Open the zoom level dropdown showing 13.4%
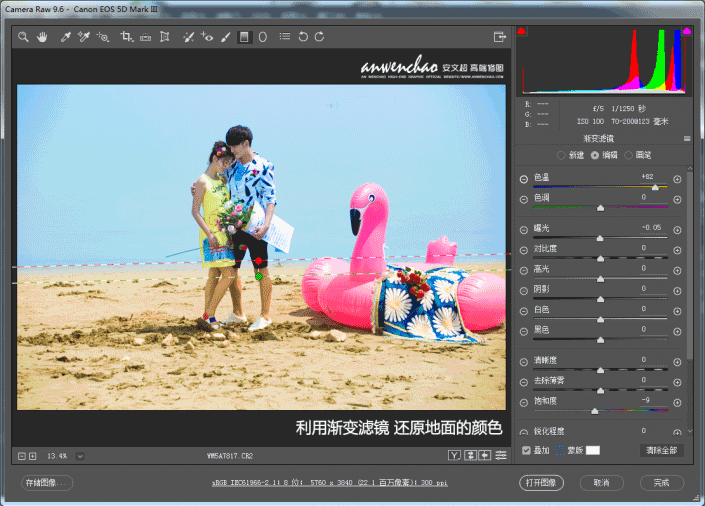Screen dimensions: 705x506 click(x=80, y=456)
